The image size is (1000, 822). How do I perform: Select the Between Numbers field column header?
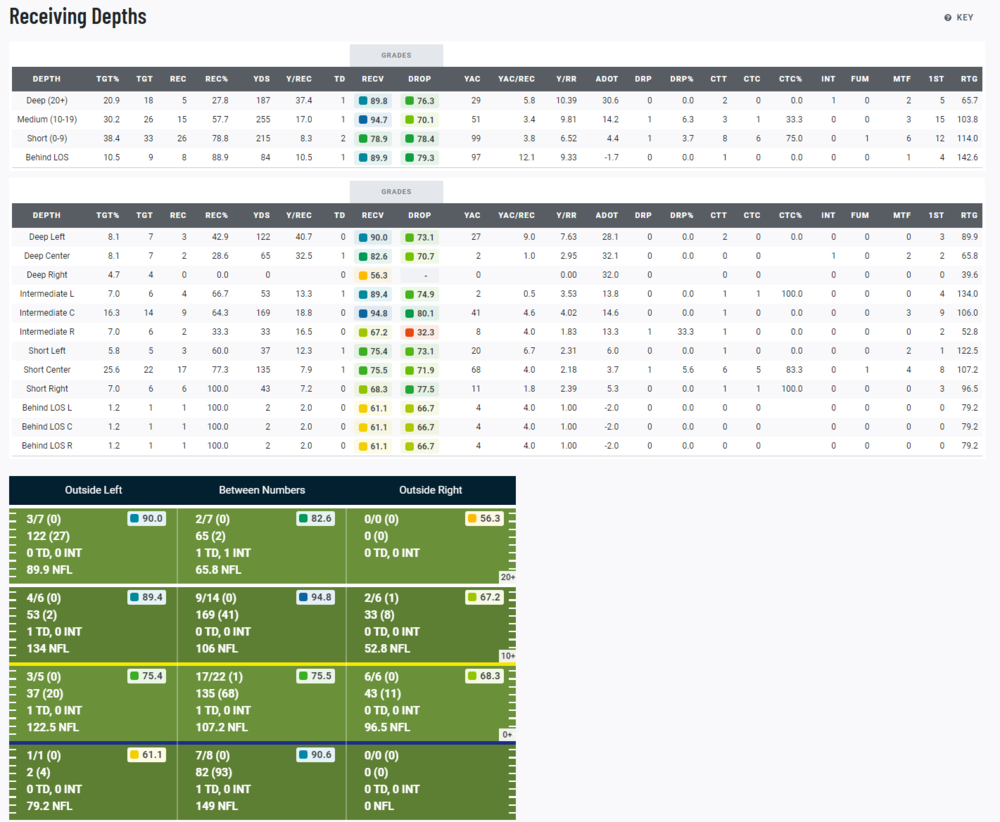pos(262,490)
